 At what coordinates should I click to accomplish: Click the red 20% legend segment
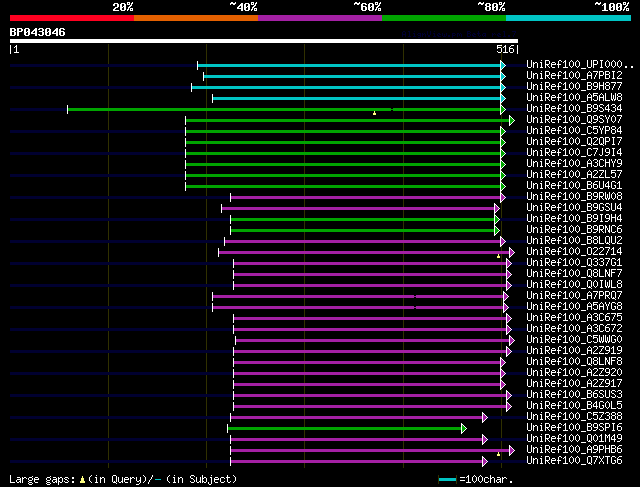coord(72,18)
